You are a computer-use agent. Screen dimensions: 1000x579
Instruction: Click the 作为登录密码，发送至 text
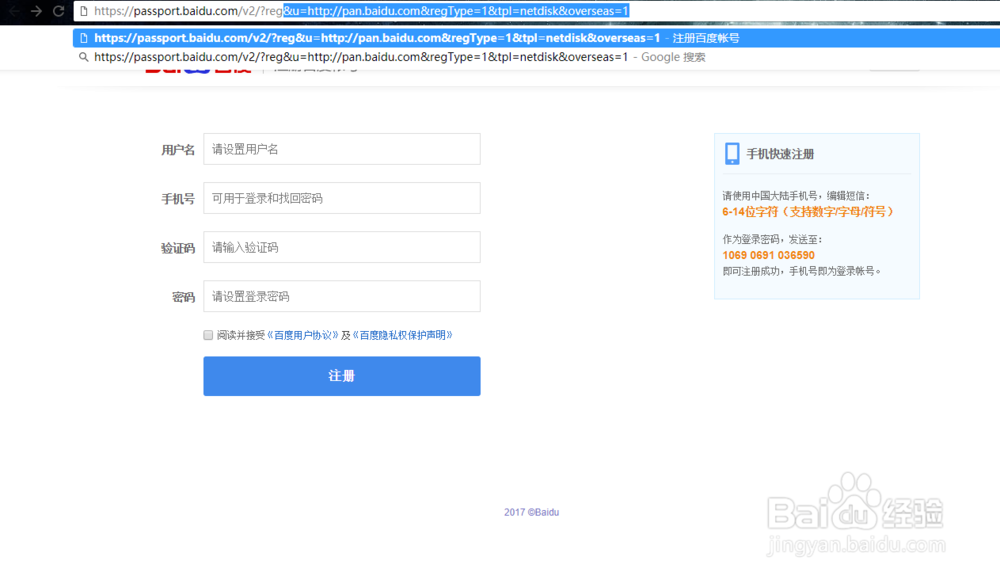(772, 240)
